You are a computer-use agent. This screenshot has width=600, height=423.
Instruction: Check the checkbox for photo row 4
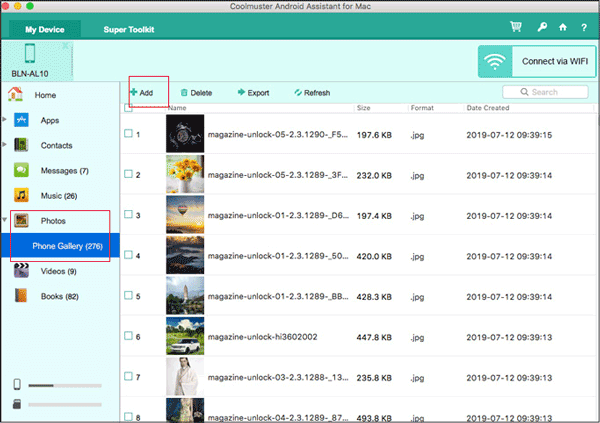point(128,255)
